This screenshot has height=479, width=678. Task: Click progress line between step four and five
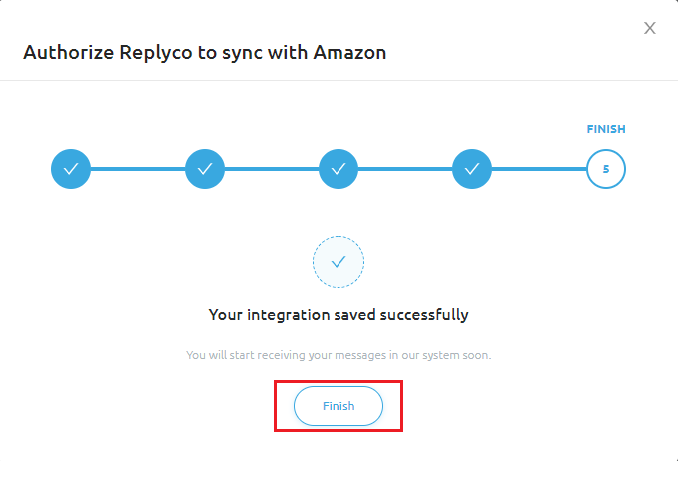pyautogui.click(x=539, y=169)
